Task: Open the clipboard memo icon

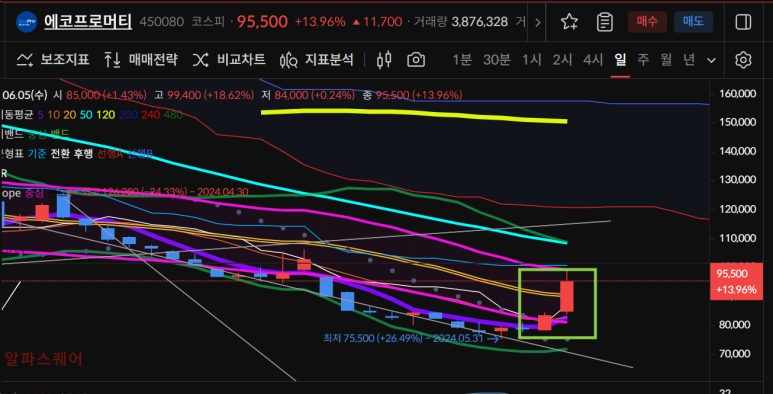Action: (604, 22)
